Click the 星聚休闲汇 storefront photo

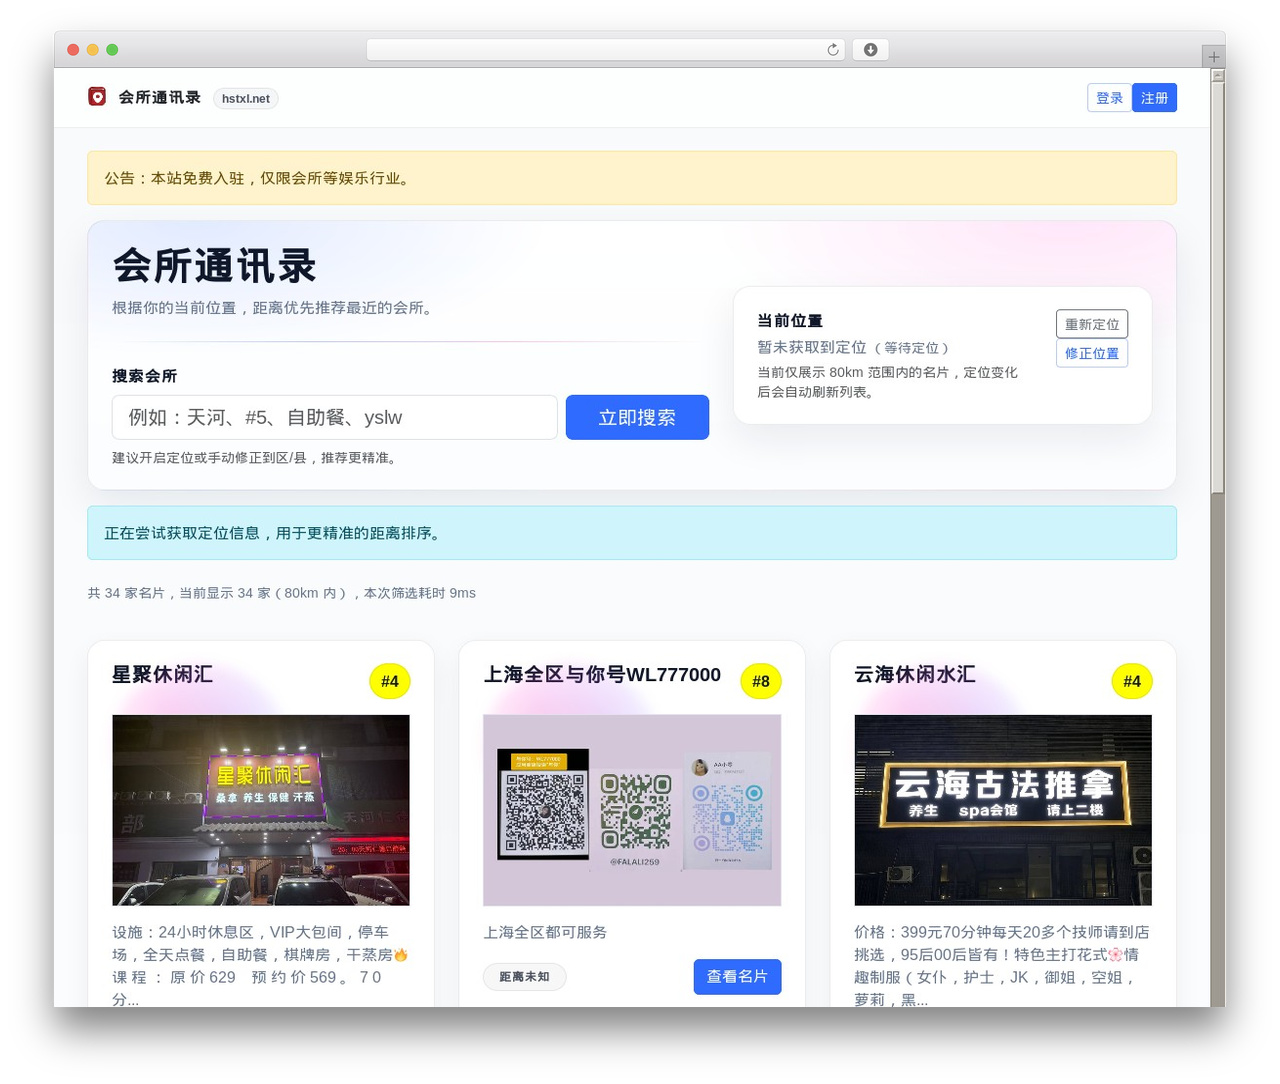click(x=261, y=810)
